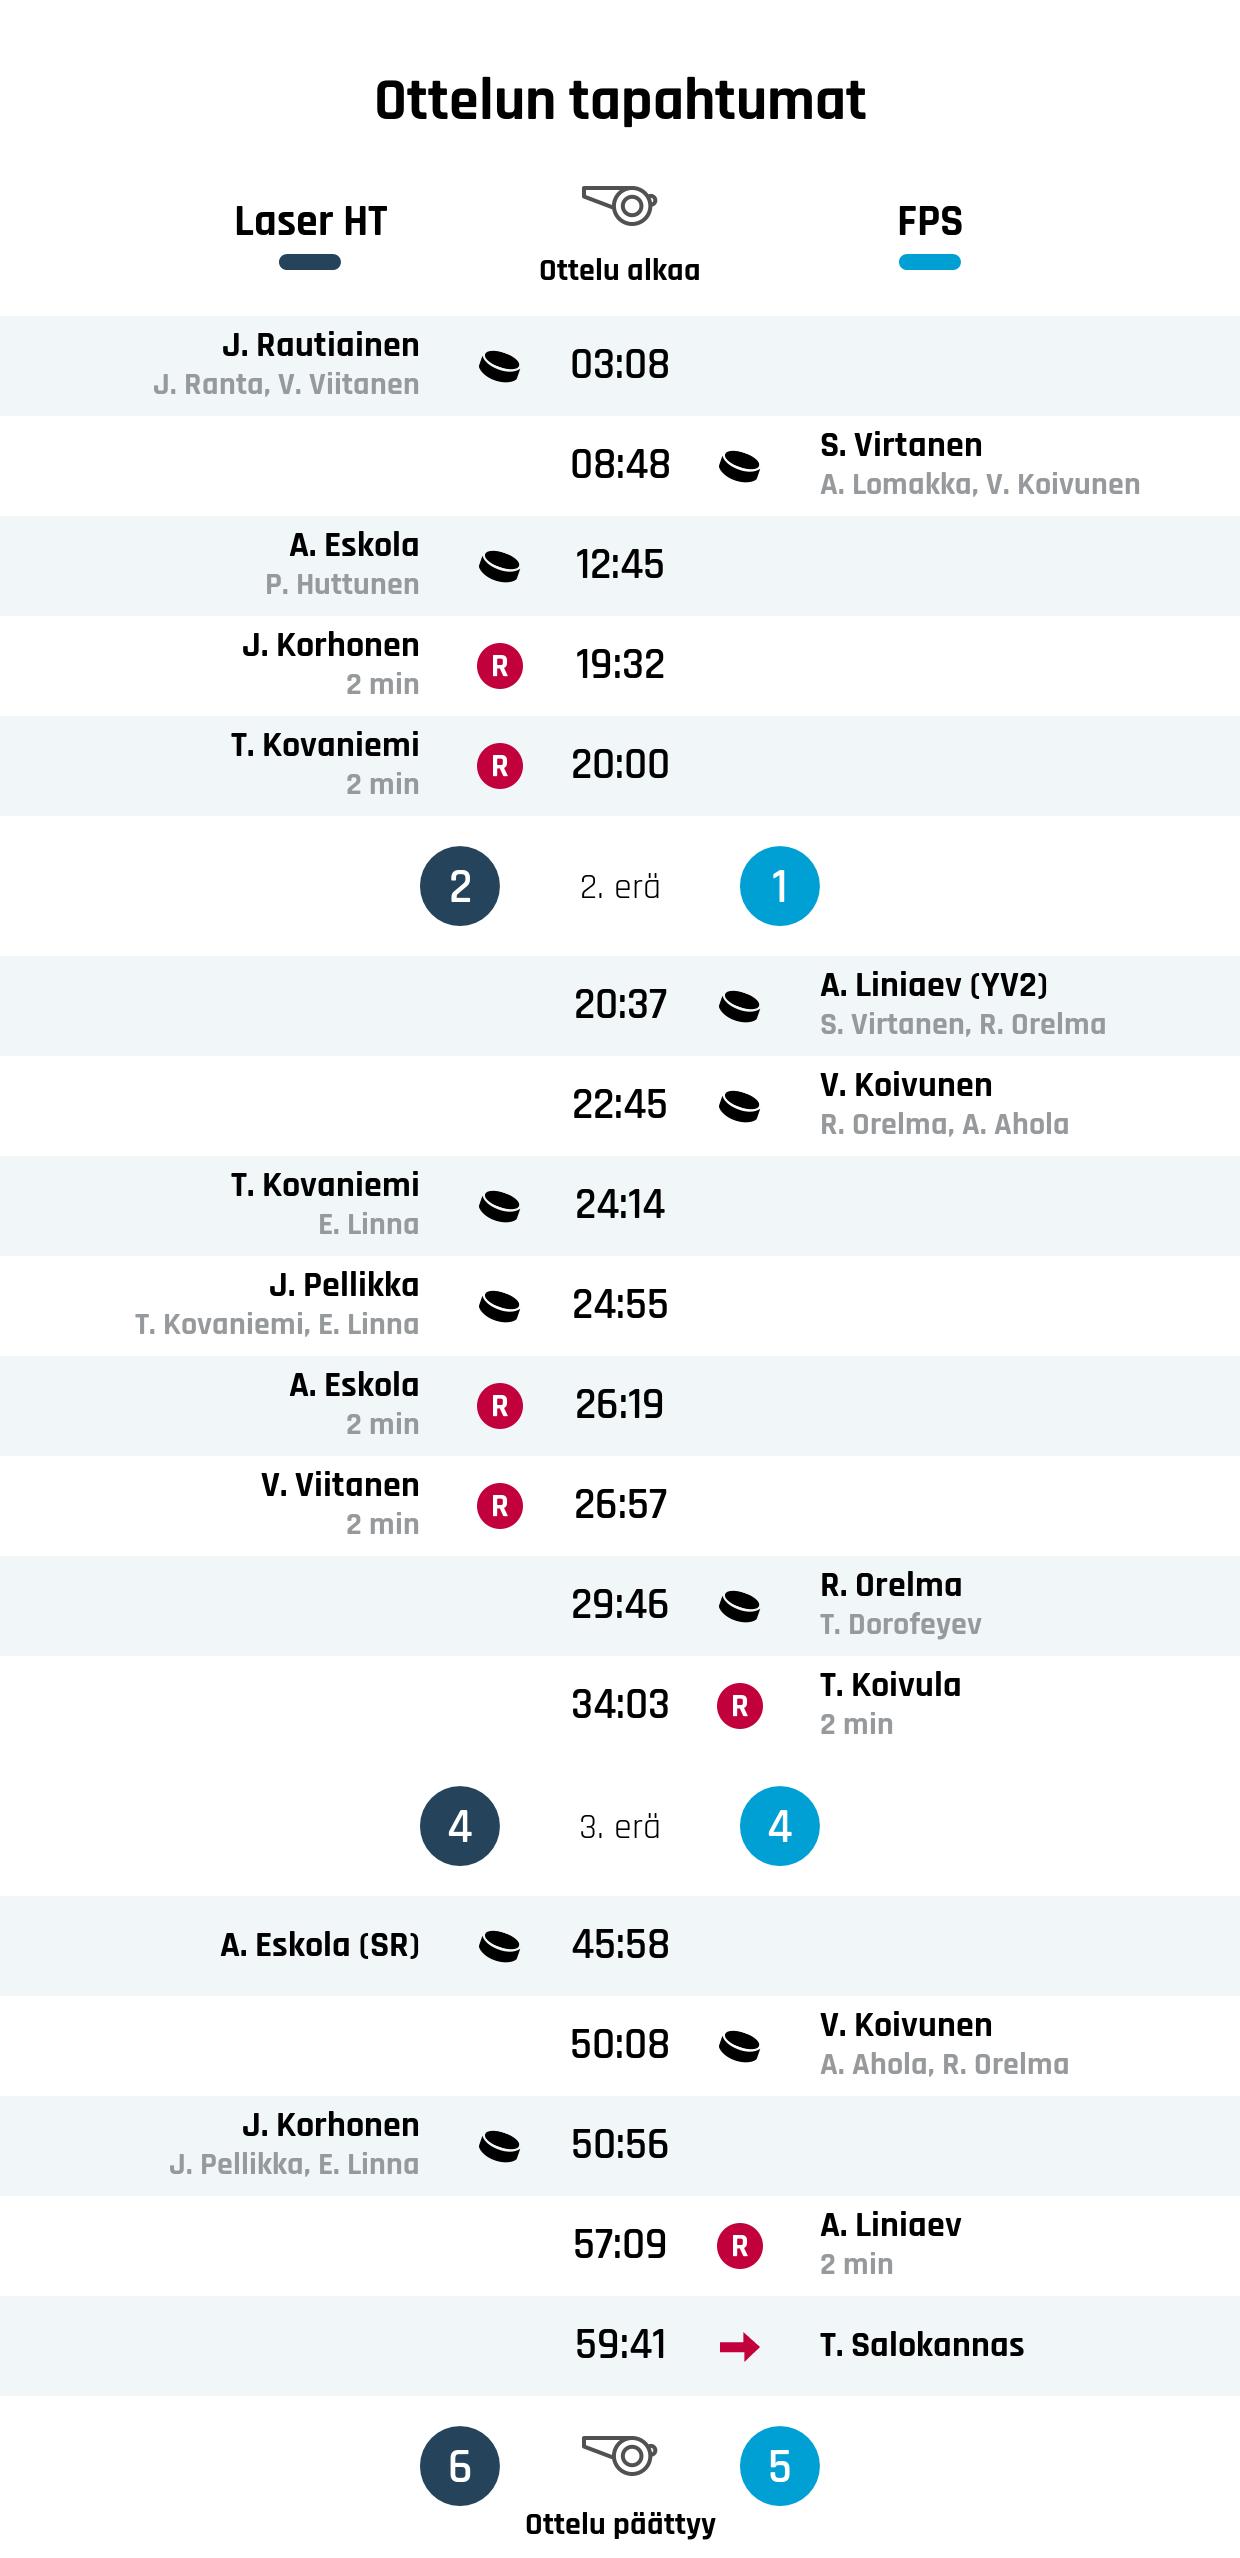1240x2558 pixels.
Task: Click the puck icon at 03:08
Action: point(499,366)
